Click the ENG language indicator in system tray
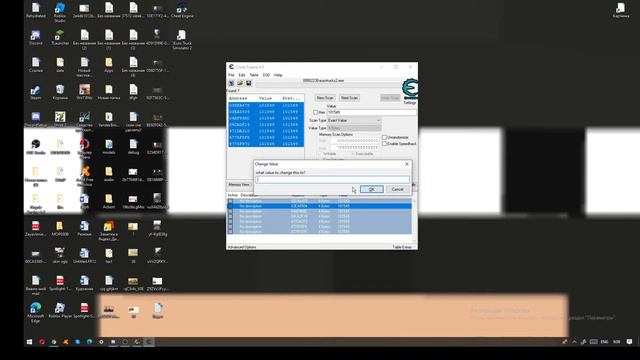640x360 pixels. pyautogui.click(x=604, y=342)
